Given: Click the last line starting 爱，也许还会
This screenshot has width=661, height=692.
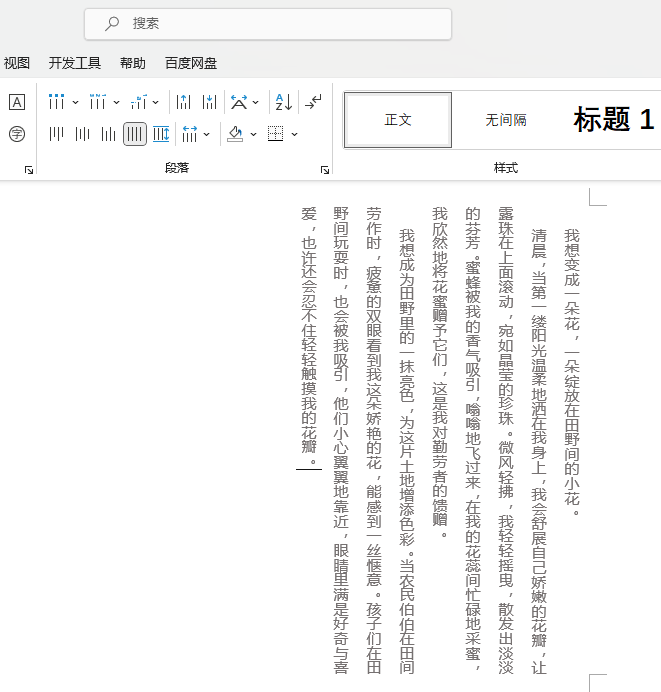Looking at the screenshot, I should tap(309, 336).
